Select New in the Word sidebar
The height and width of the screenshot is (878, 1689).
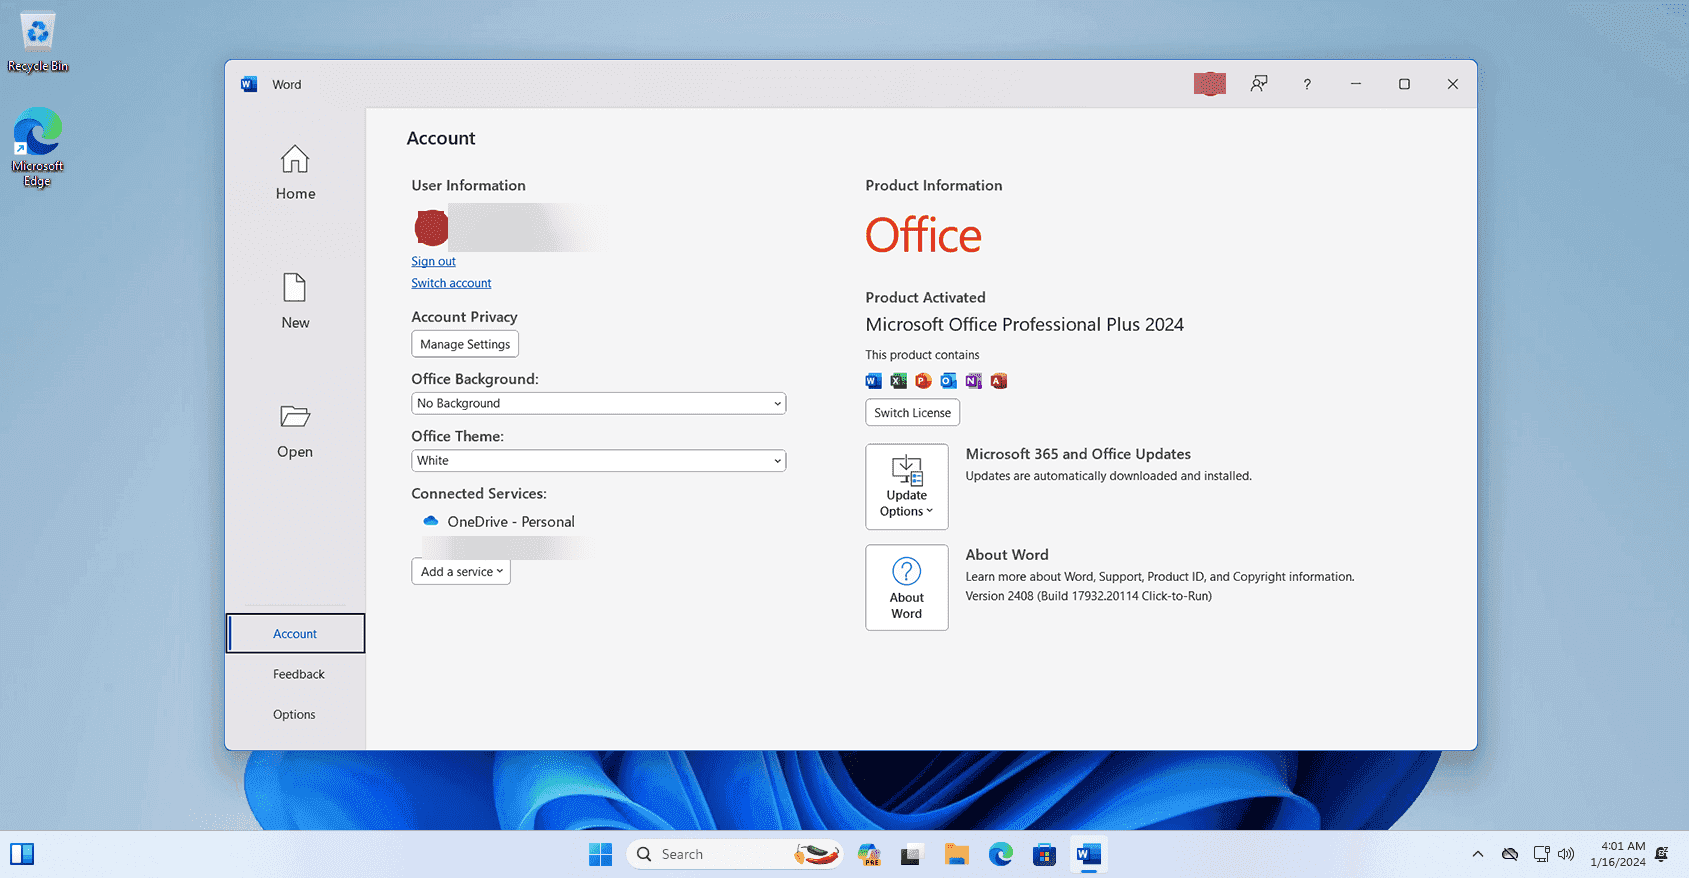coord(295,301)
